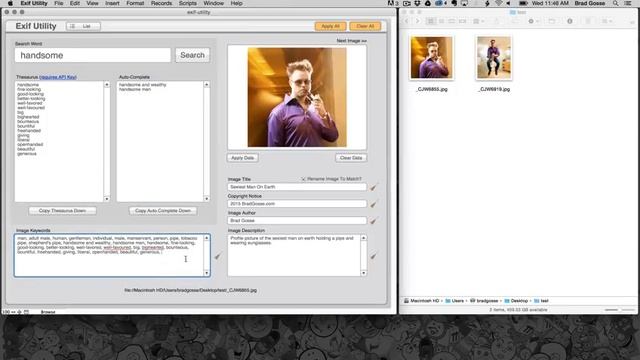Click the Search button
The height and width of the screenshot is (360, 640).
[x=192, y=55]
